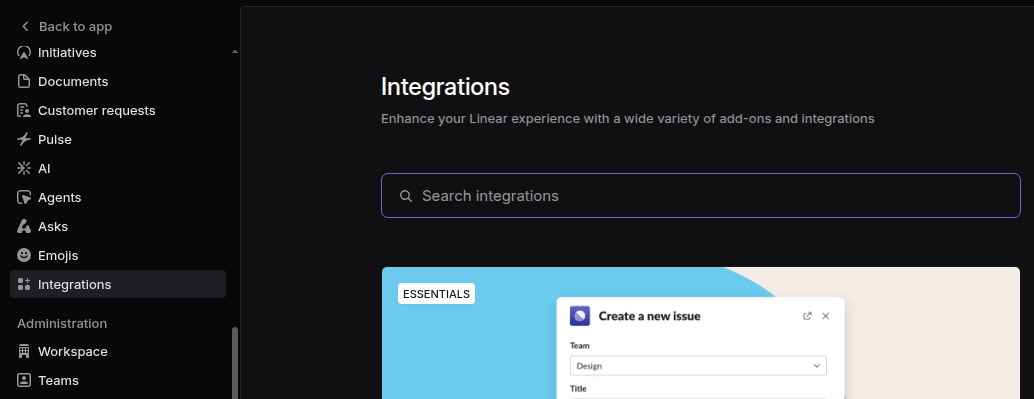
Task: Click the sidebar scrollbar thumb
Action: (235, 363)
